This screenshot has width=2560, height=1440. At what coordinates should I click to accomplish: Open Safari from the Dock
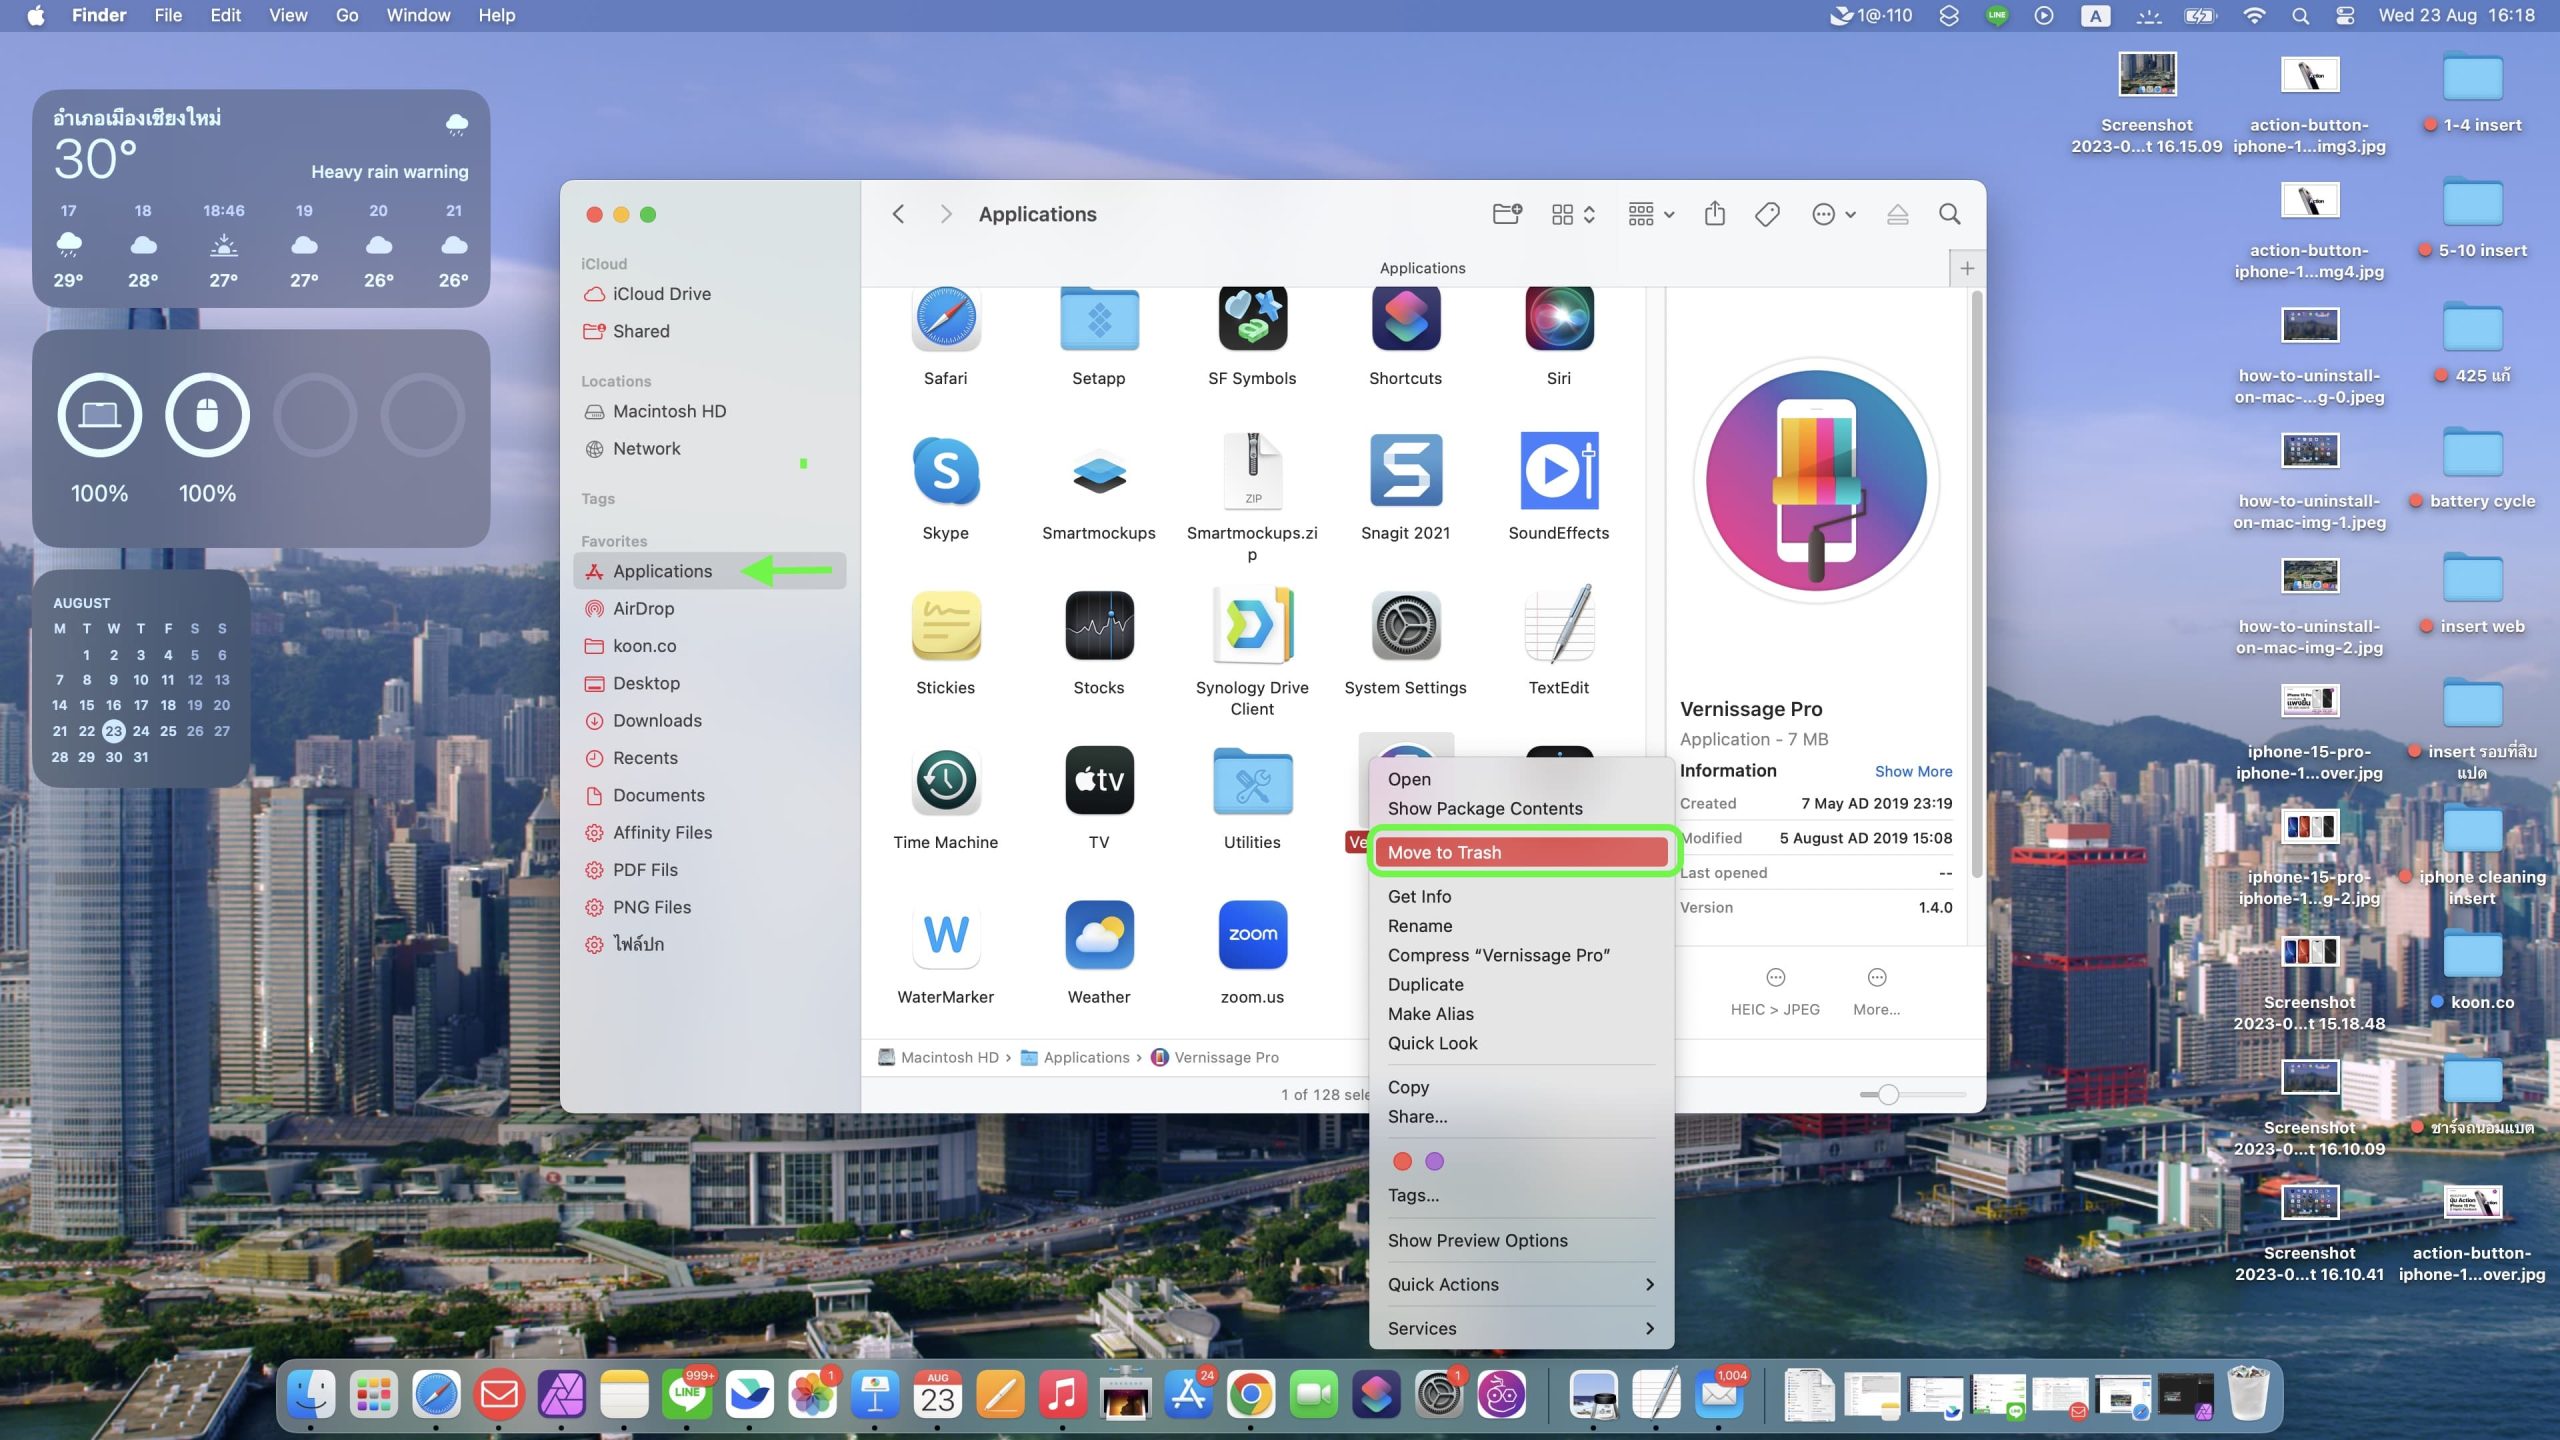(x=437, y=1394)
